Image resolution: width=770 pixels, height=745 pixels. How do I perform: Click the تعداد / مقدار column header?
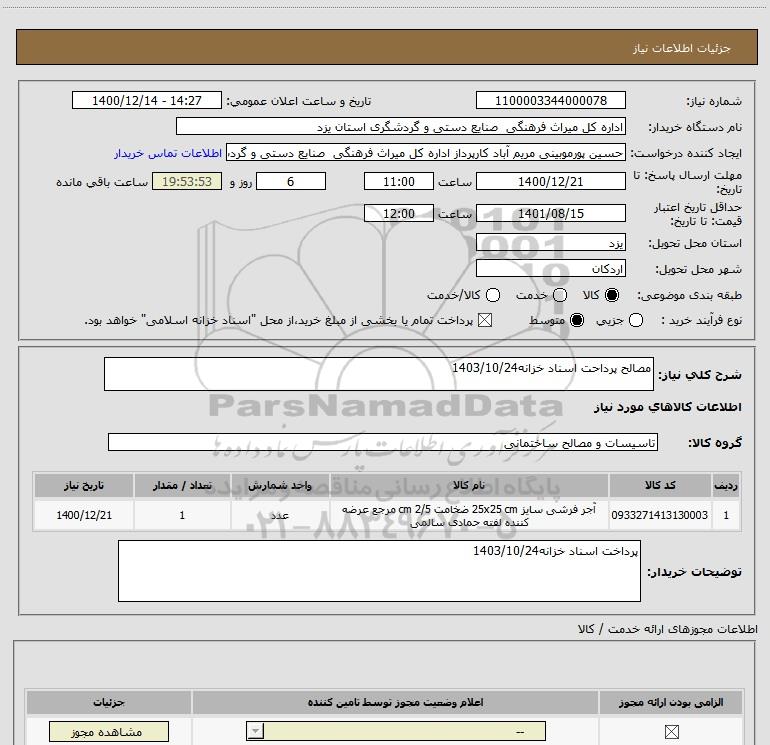click(182, 486)
